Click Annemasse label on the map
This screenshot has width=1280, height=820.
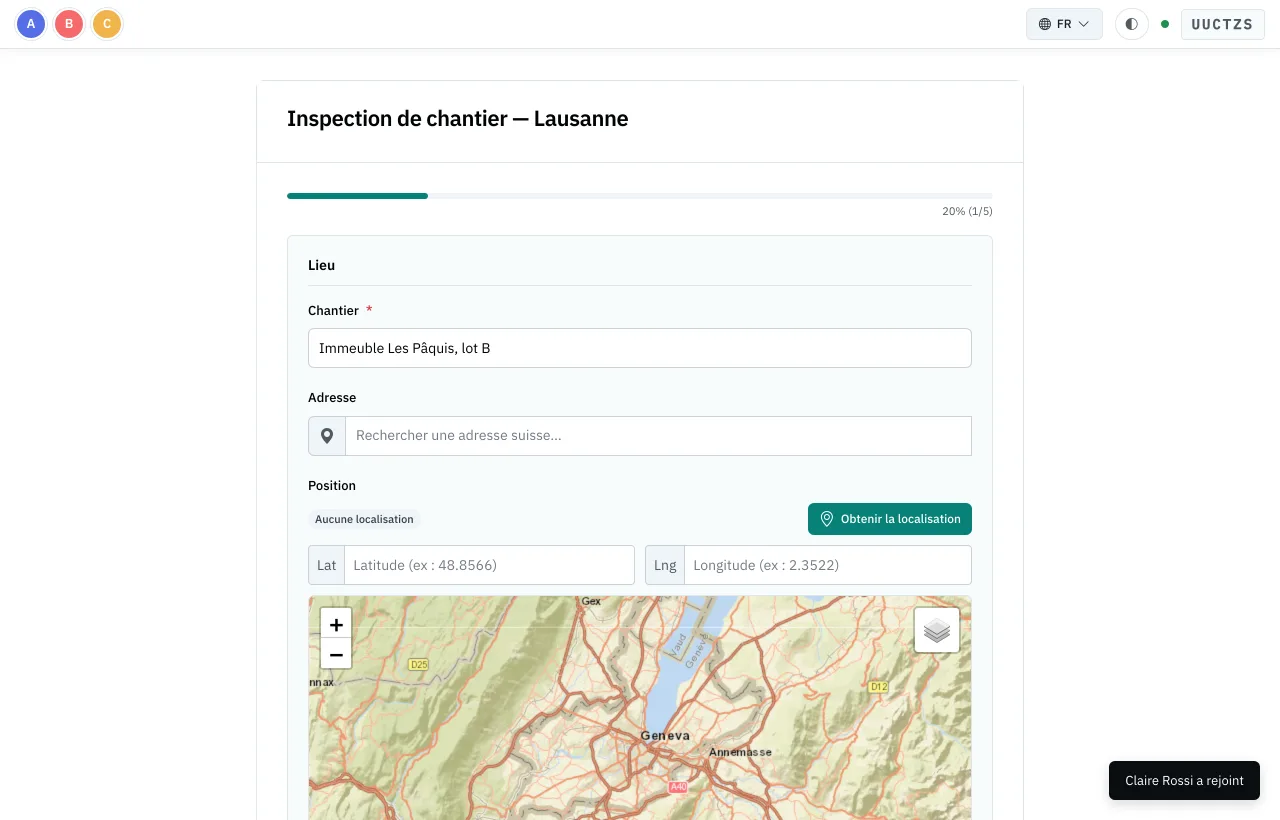click(741, 752)
